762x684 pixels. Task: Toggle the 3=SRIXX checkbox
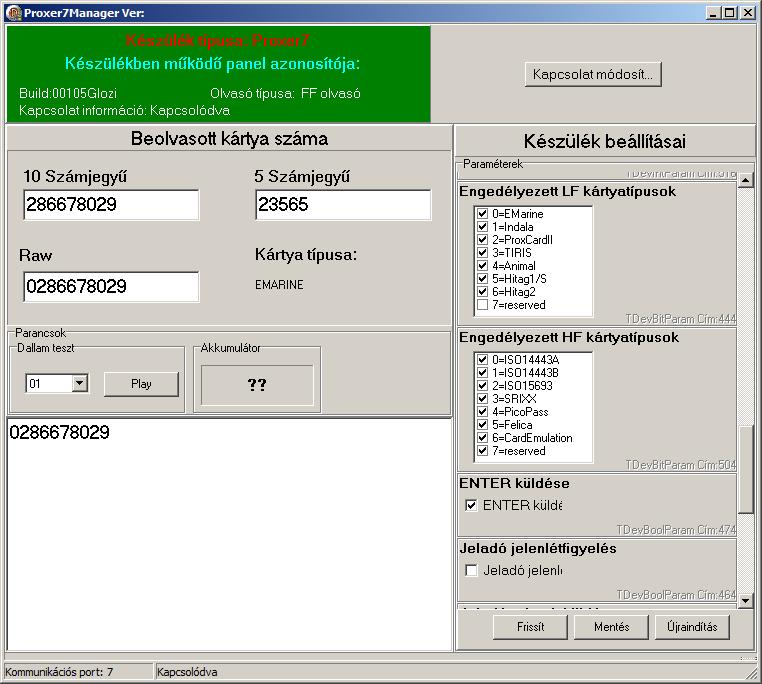point(482,399)
